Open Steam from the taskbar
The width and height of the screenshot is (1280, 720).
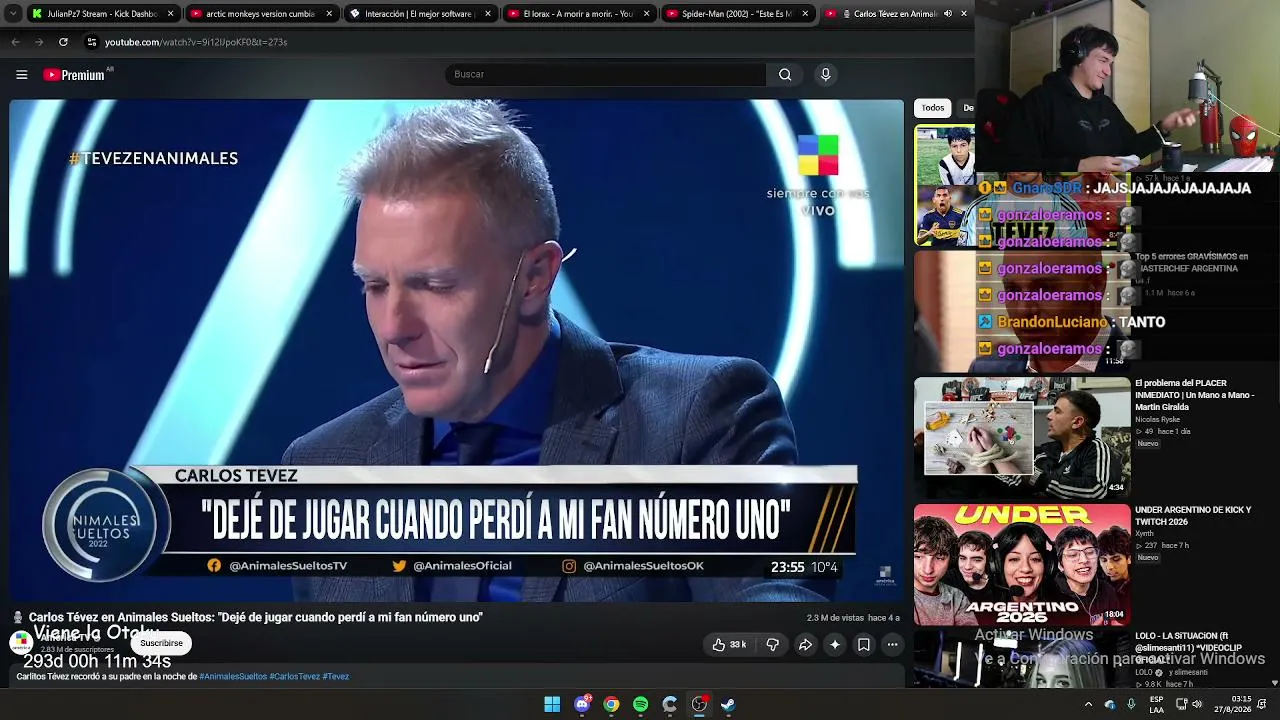point(728,704)
